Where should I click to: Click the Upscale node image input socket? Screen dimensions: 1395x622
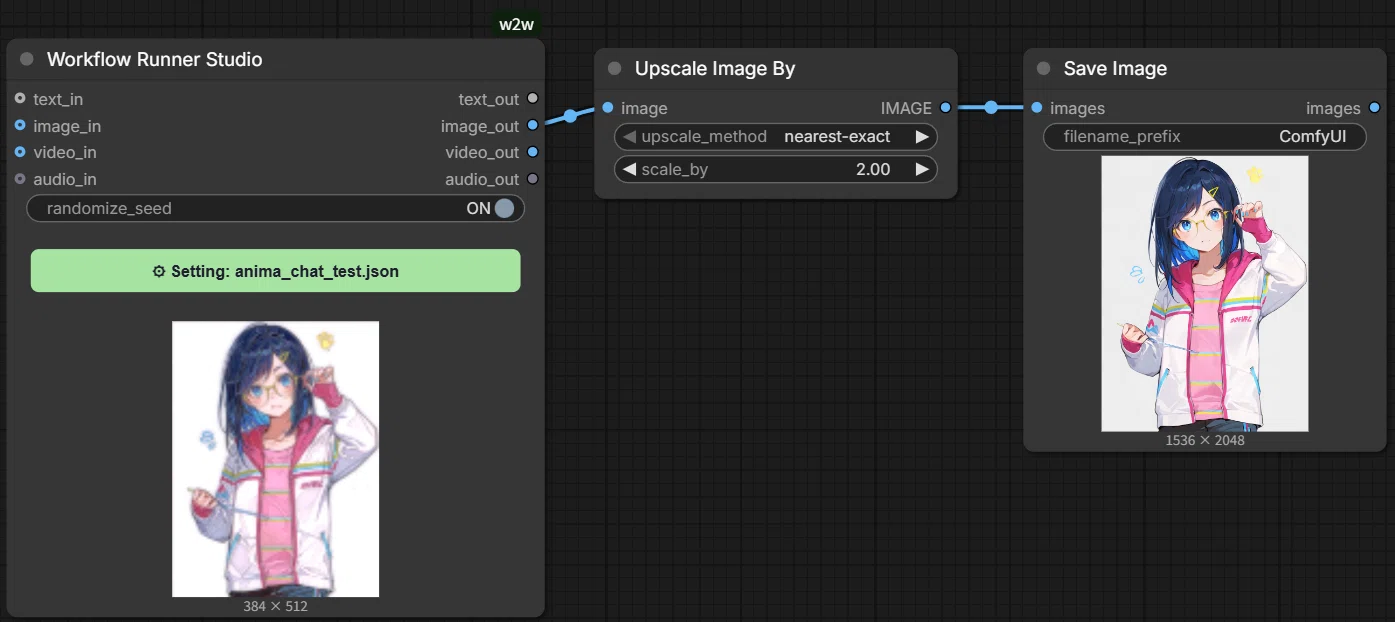608,107
